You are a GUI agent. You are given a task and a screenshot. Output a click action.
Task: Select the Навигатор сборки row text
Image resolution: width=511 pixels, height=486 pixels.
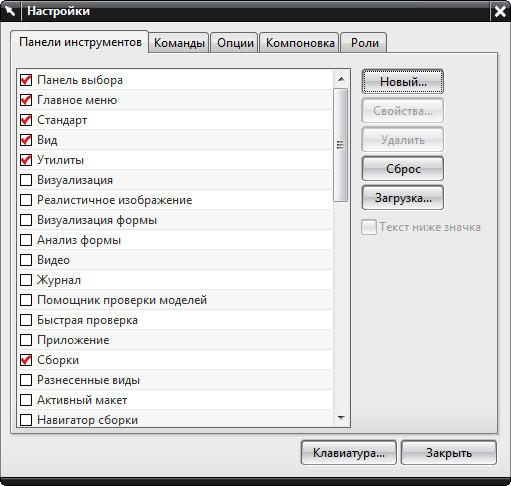point(87,420)
